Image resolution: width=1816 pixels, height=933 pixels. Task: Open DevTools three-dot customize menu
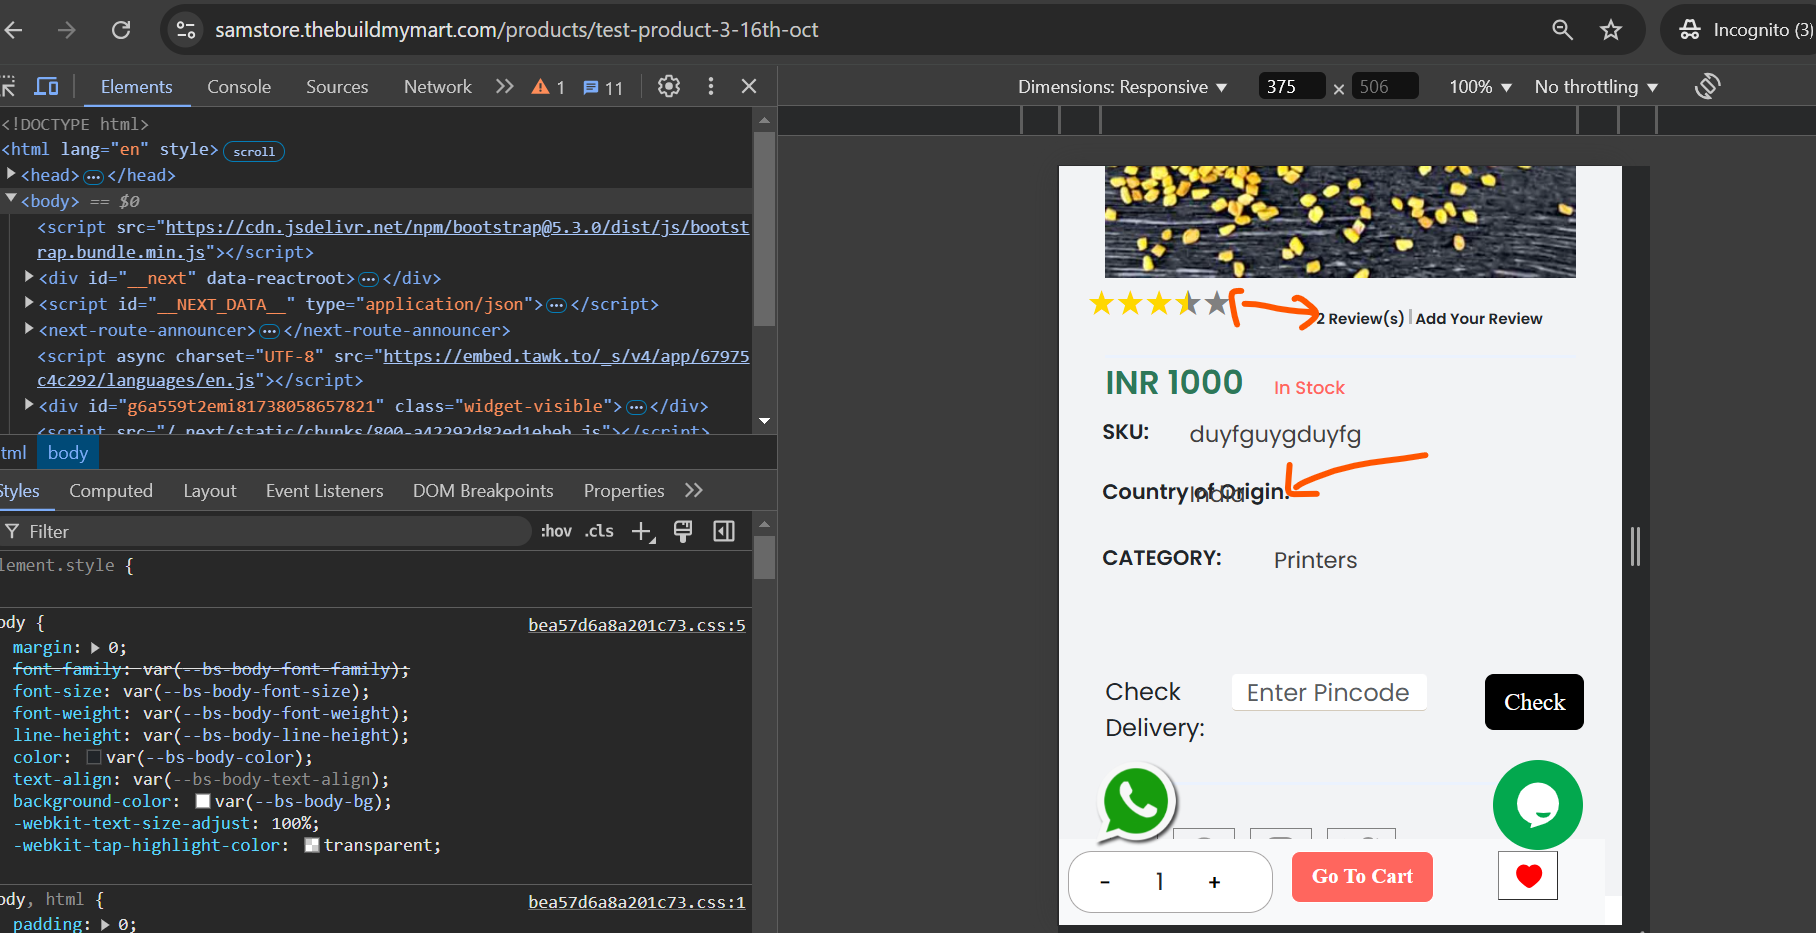point(711,86)
